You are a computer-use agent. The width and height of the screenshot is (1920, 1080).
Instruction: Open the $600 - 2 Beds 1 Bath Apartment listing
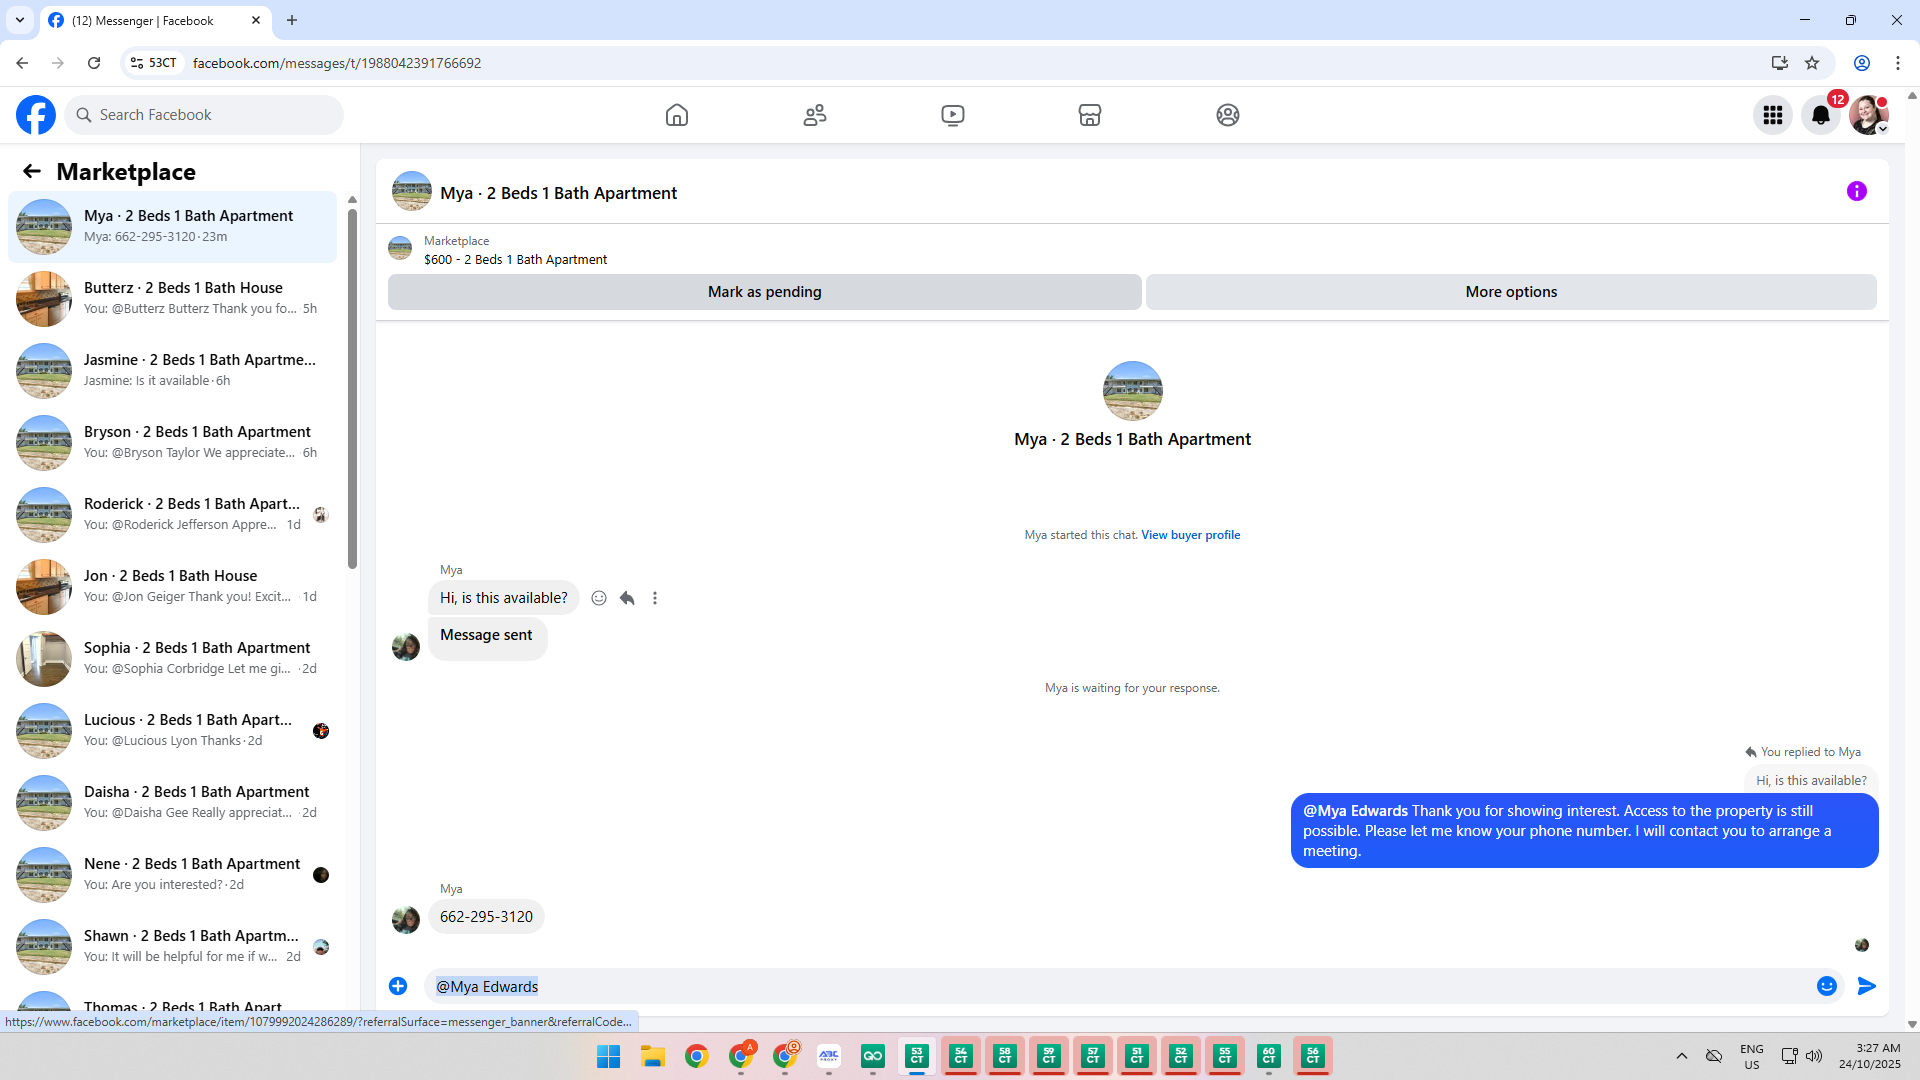pos(515,260)
